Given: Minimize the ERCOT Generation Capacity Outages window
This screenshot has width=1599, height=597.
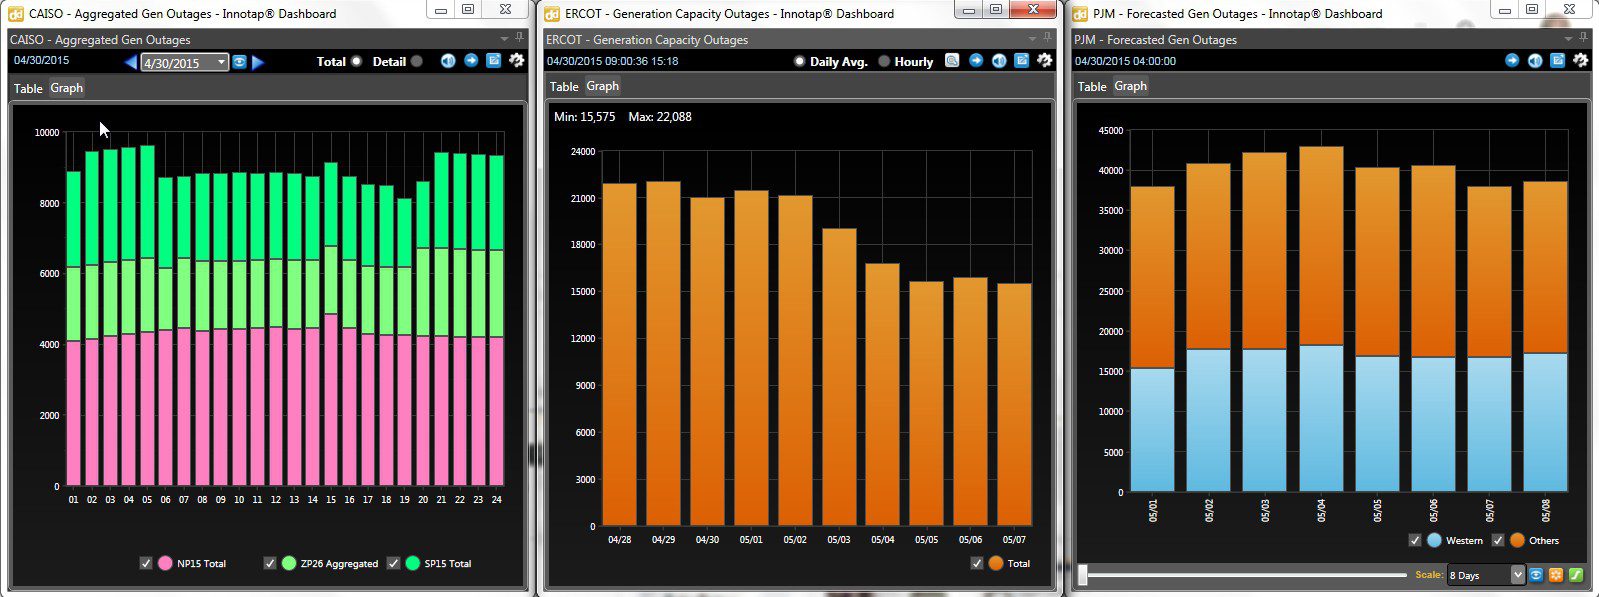Looking at the screenshot, I should pos(968,9).
